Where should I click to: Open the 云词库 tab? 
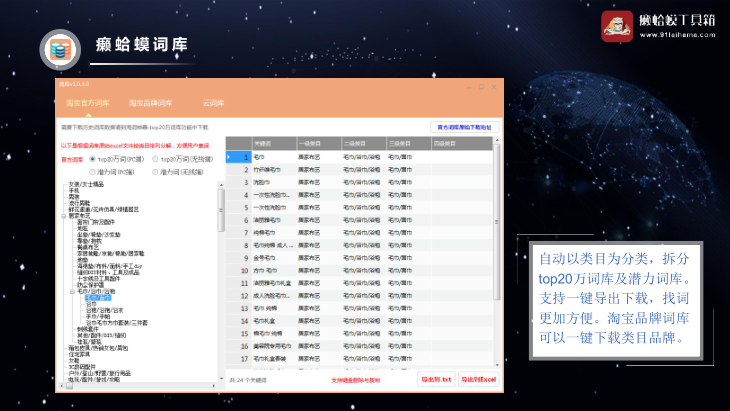click(x=213, y=103)
